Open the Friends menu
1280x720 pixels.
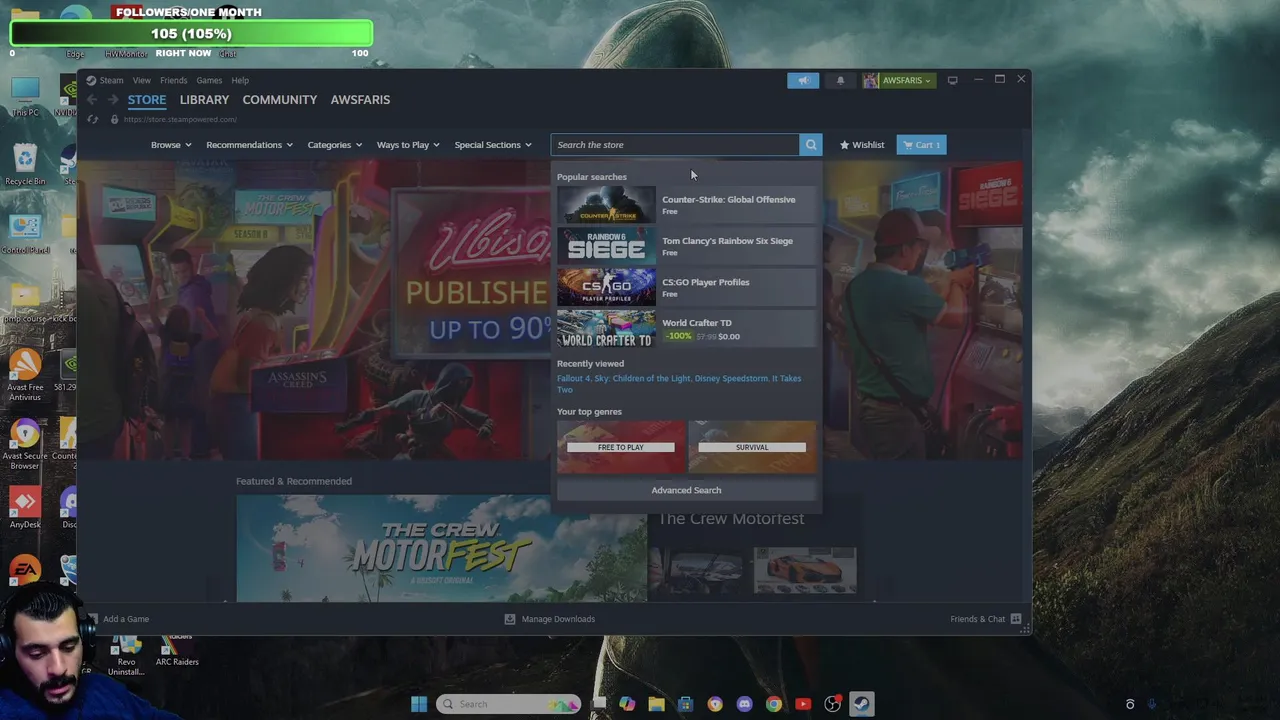pos(173,80)
